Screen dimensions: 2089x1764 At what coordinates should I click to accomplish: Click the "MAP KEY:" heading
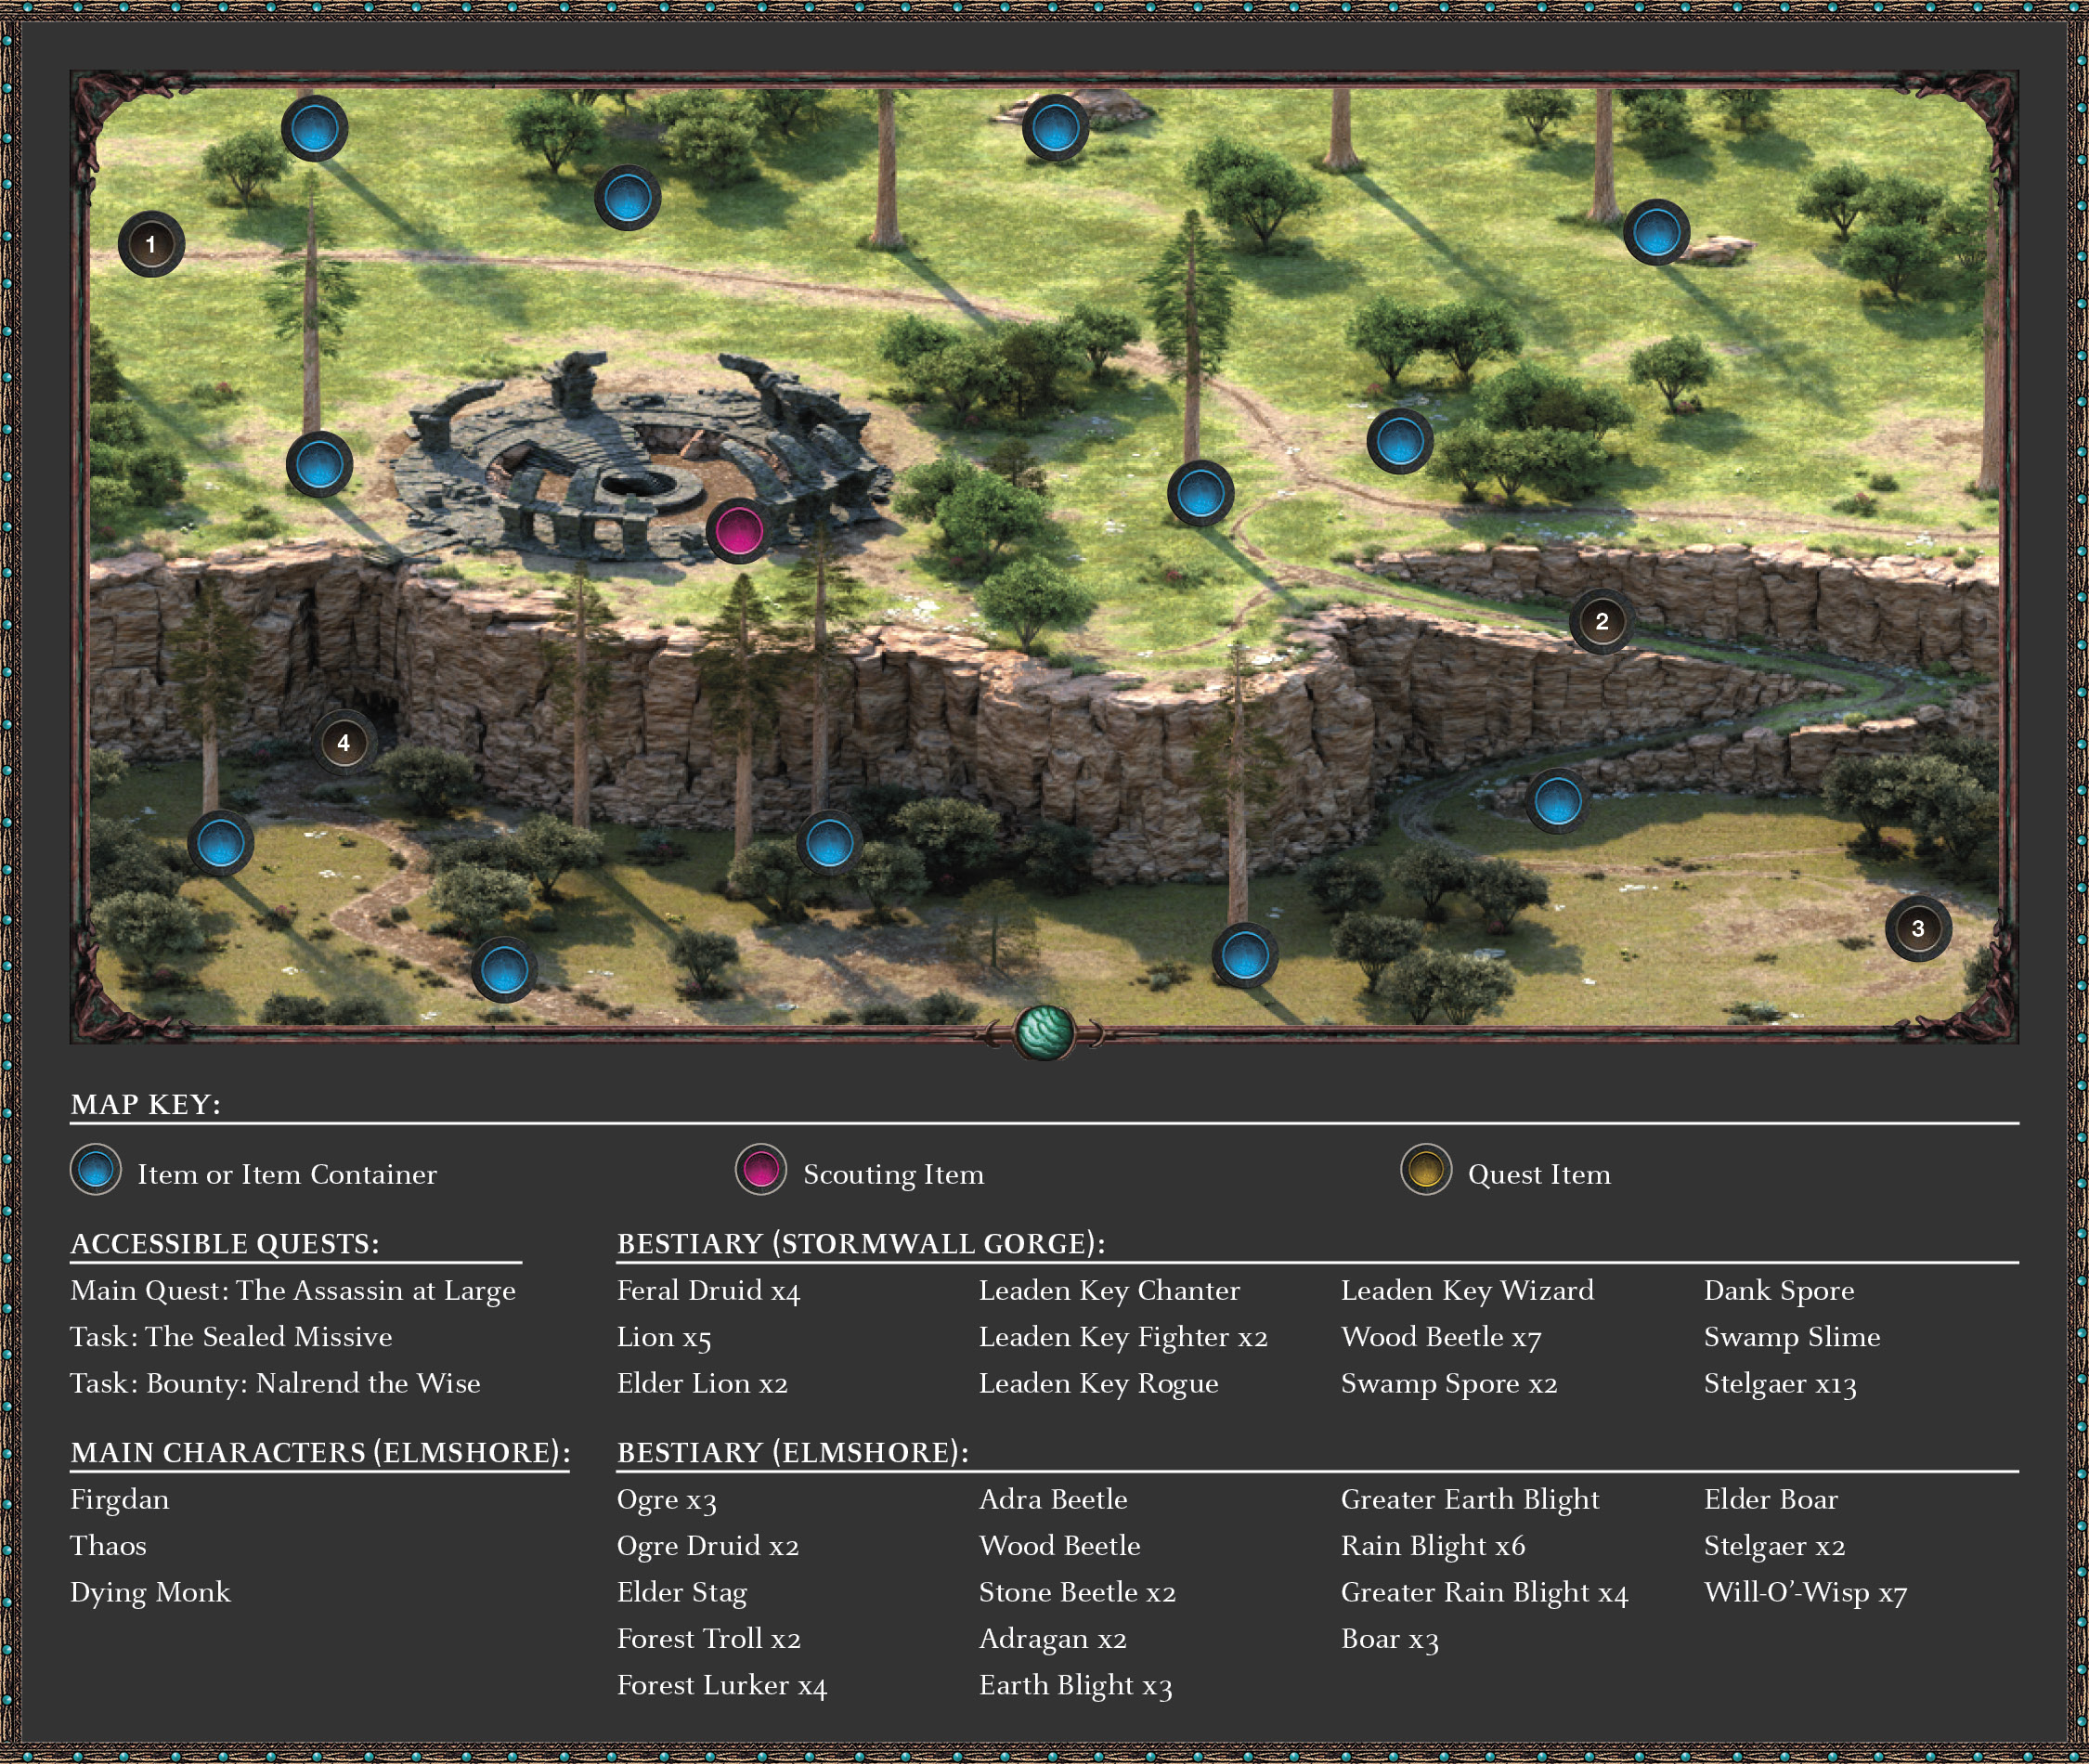pyautogui.click(x=146, y=1104)
